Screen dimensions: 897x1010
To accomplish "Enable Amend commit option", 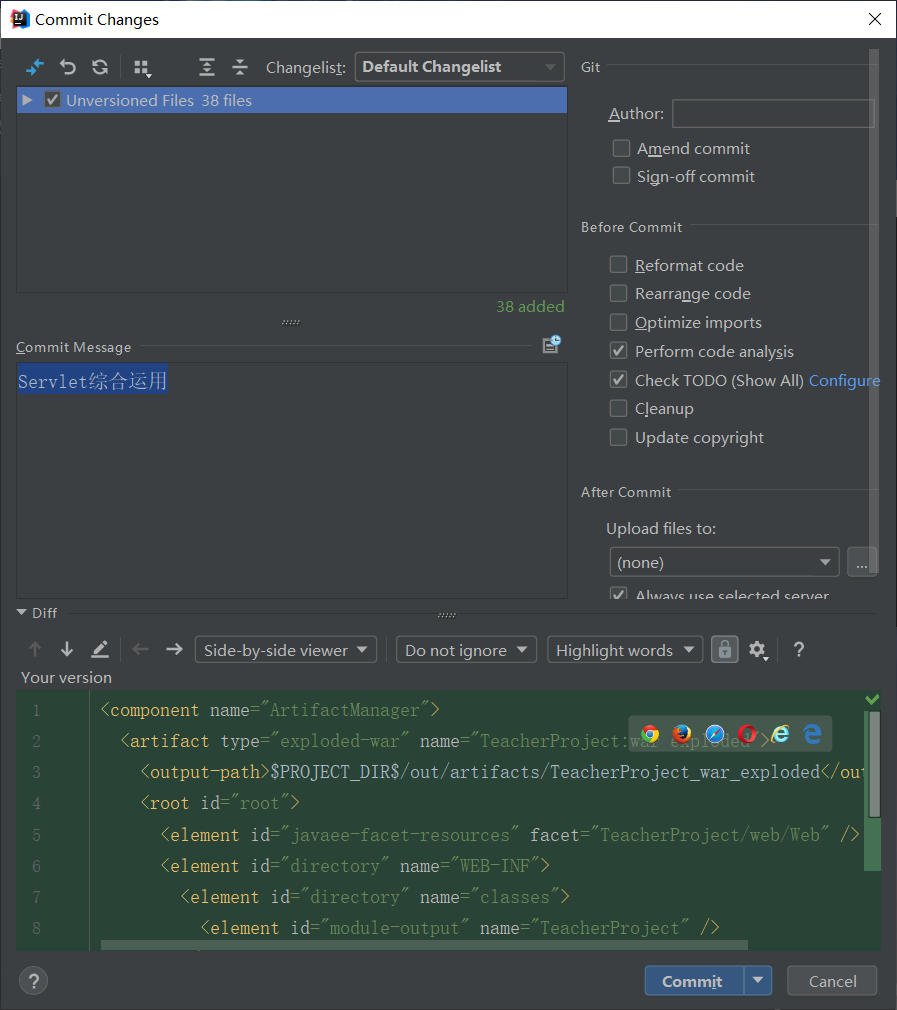I will [x=621, y=148].
